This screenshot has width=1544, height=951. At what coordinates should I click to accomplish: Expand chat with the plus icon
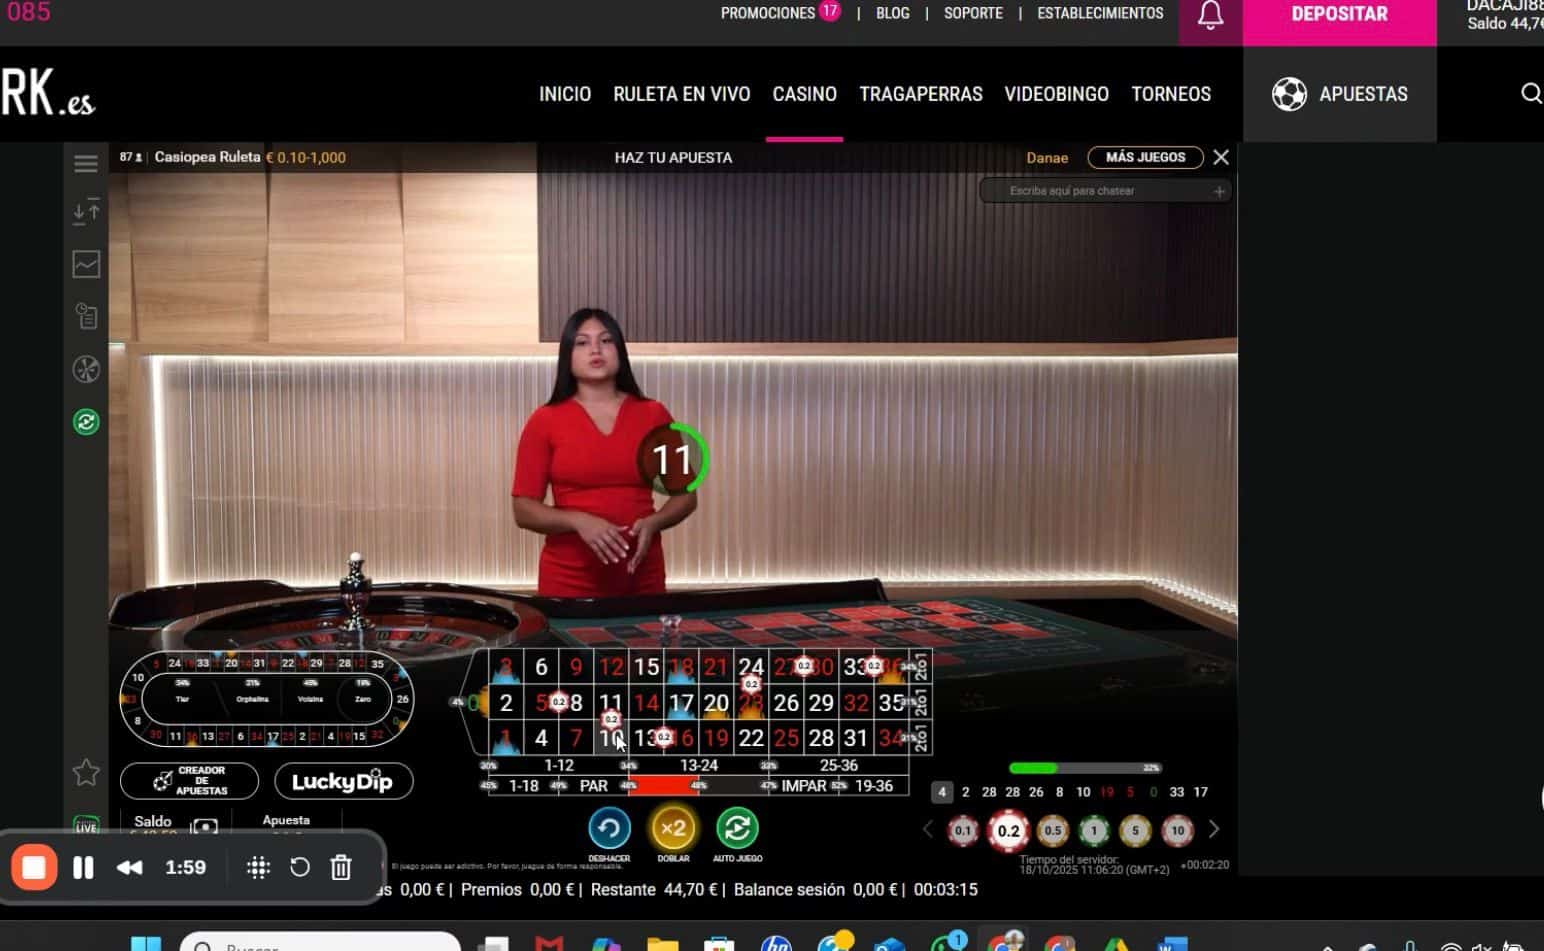coord(1219,191)
